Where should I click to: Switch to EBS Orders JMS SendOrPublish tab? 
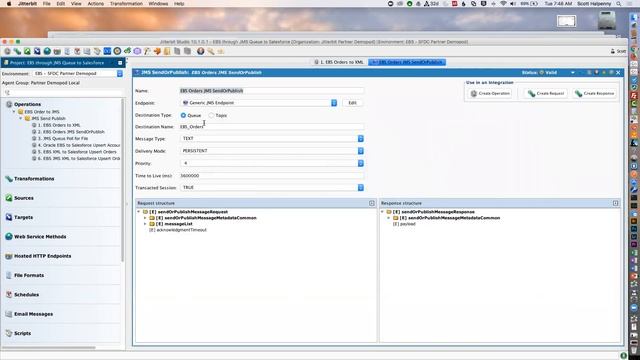coord(407,62)
